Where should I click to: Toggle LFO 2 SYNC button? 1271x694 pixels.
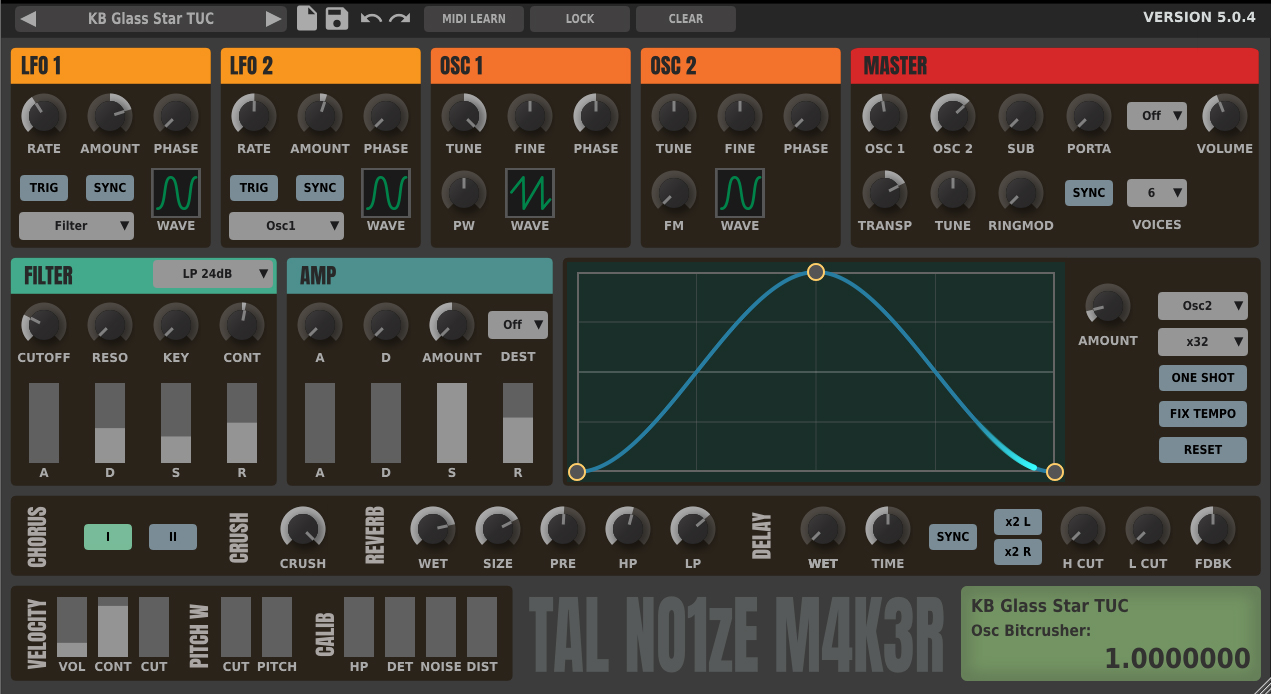coord(320,188)
